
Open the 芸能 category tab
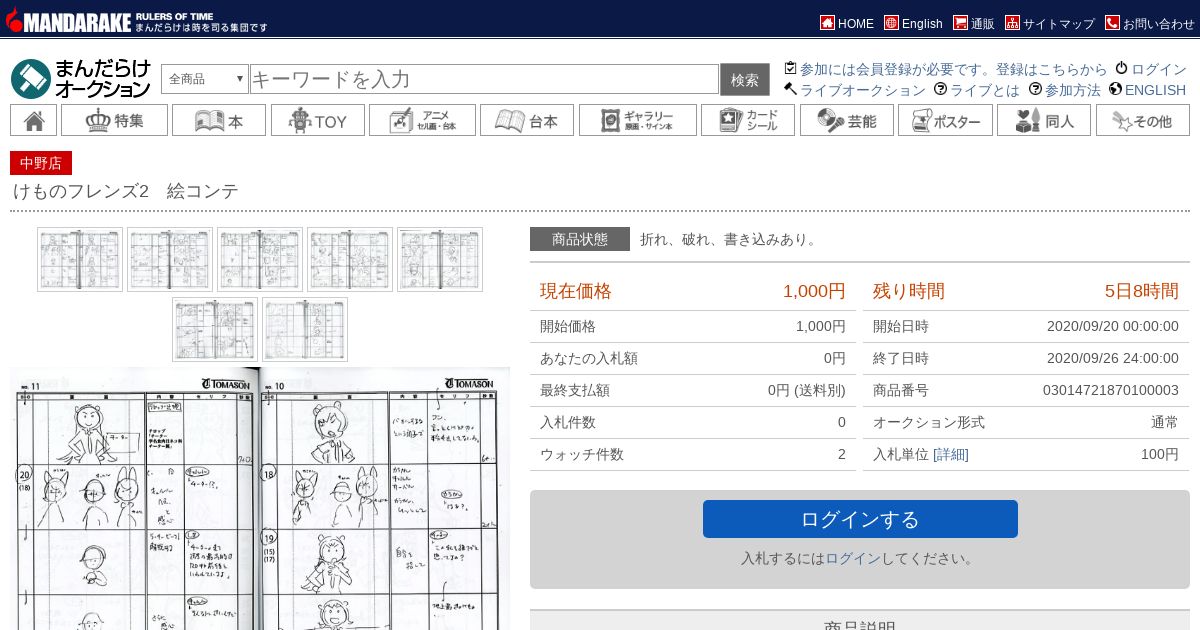point(847,120)
